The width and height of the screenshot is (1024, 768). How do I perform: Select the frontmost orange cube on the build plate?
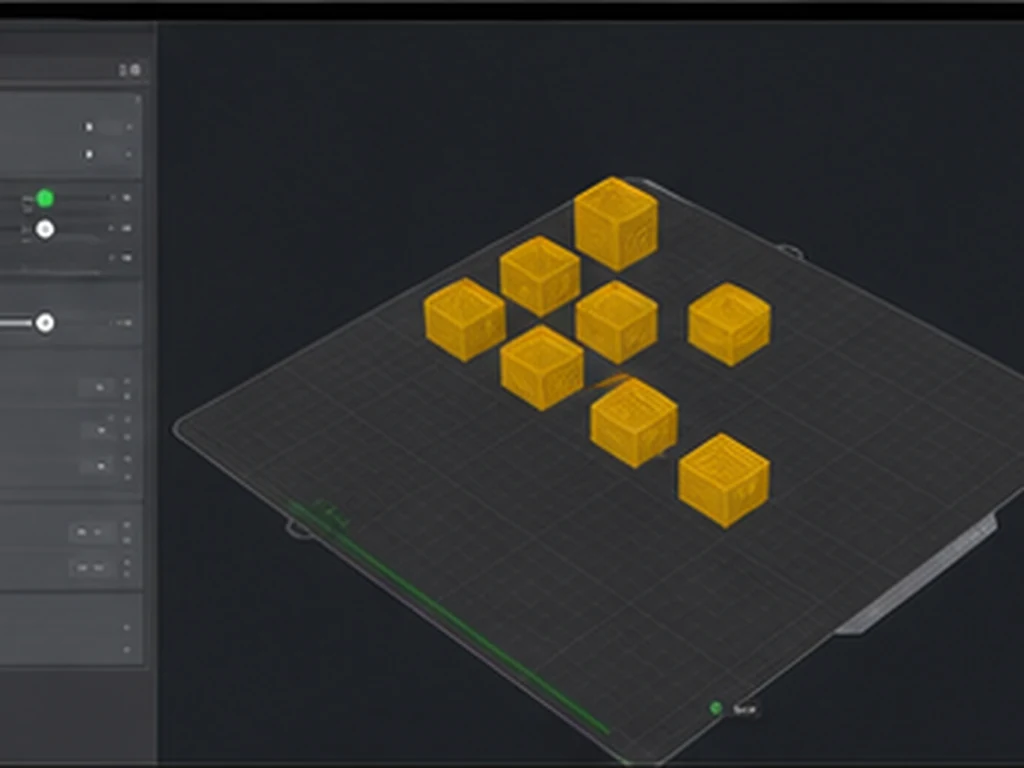724,480
